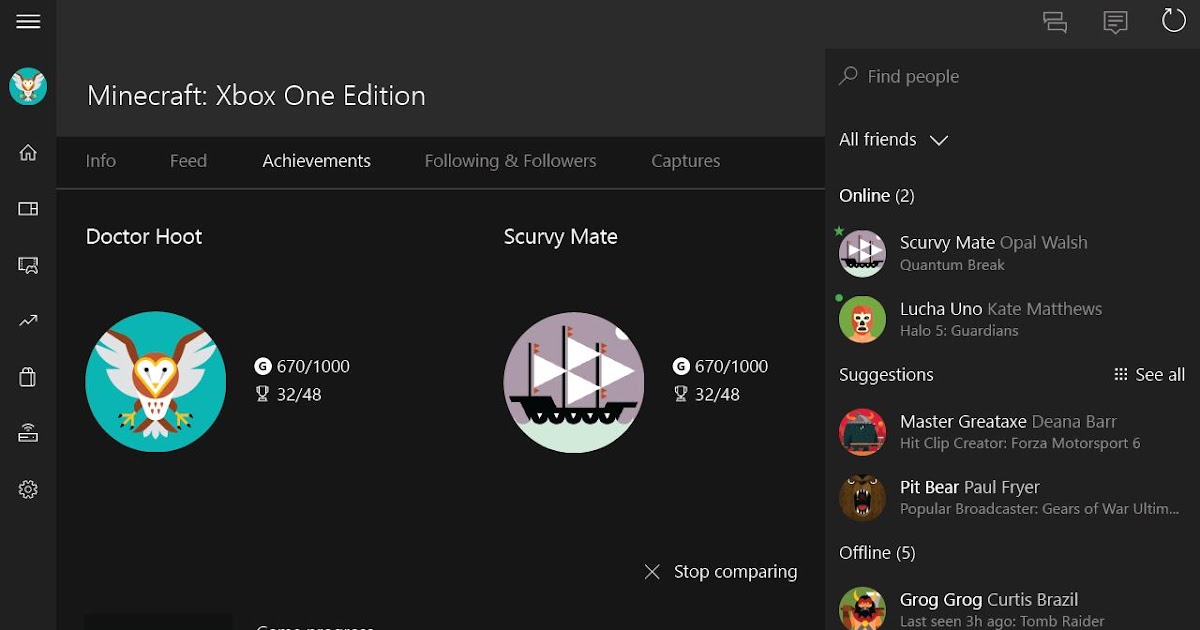
Task: Click the X icon by Stop comparing
Action: (x=652, y=572)
